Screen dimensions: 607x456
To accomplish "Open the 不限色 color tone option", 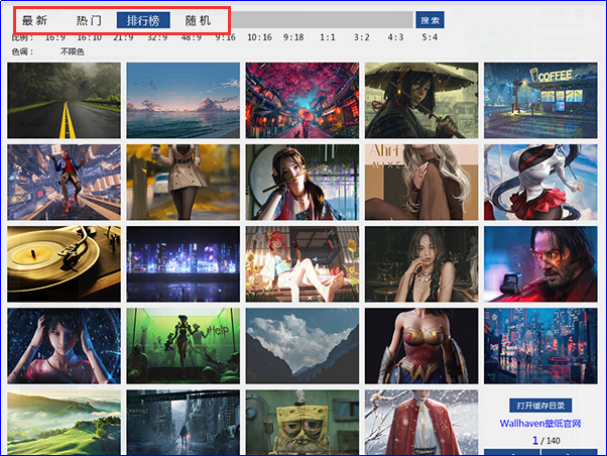I will tap(72, 52).
